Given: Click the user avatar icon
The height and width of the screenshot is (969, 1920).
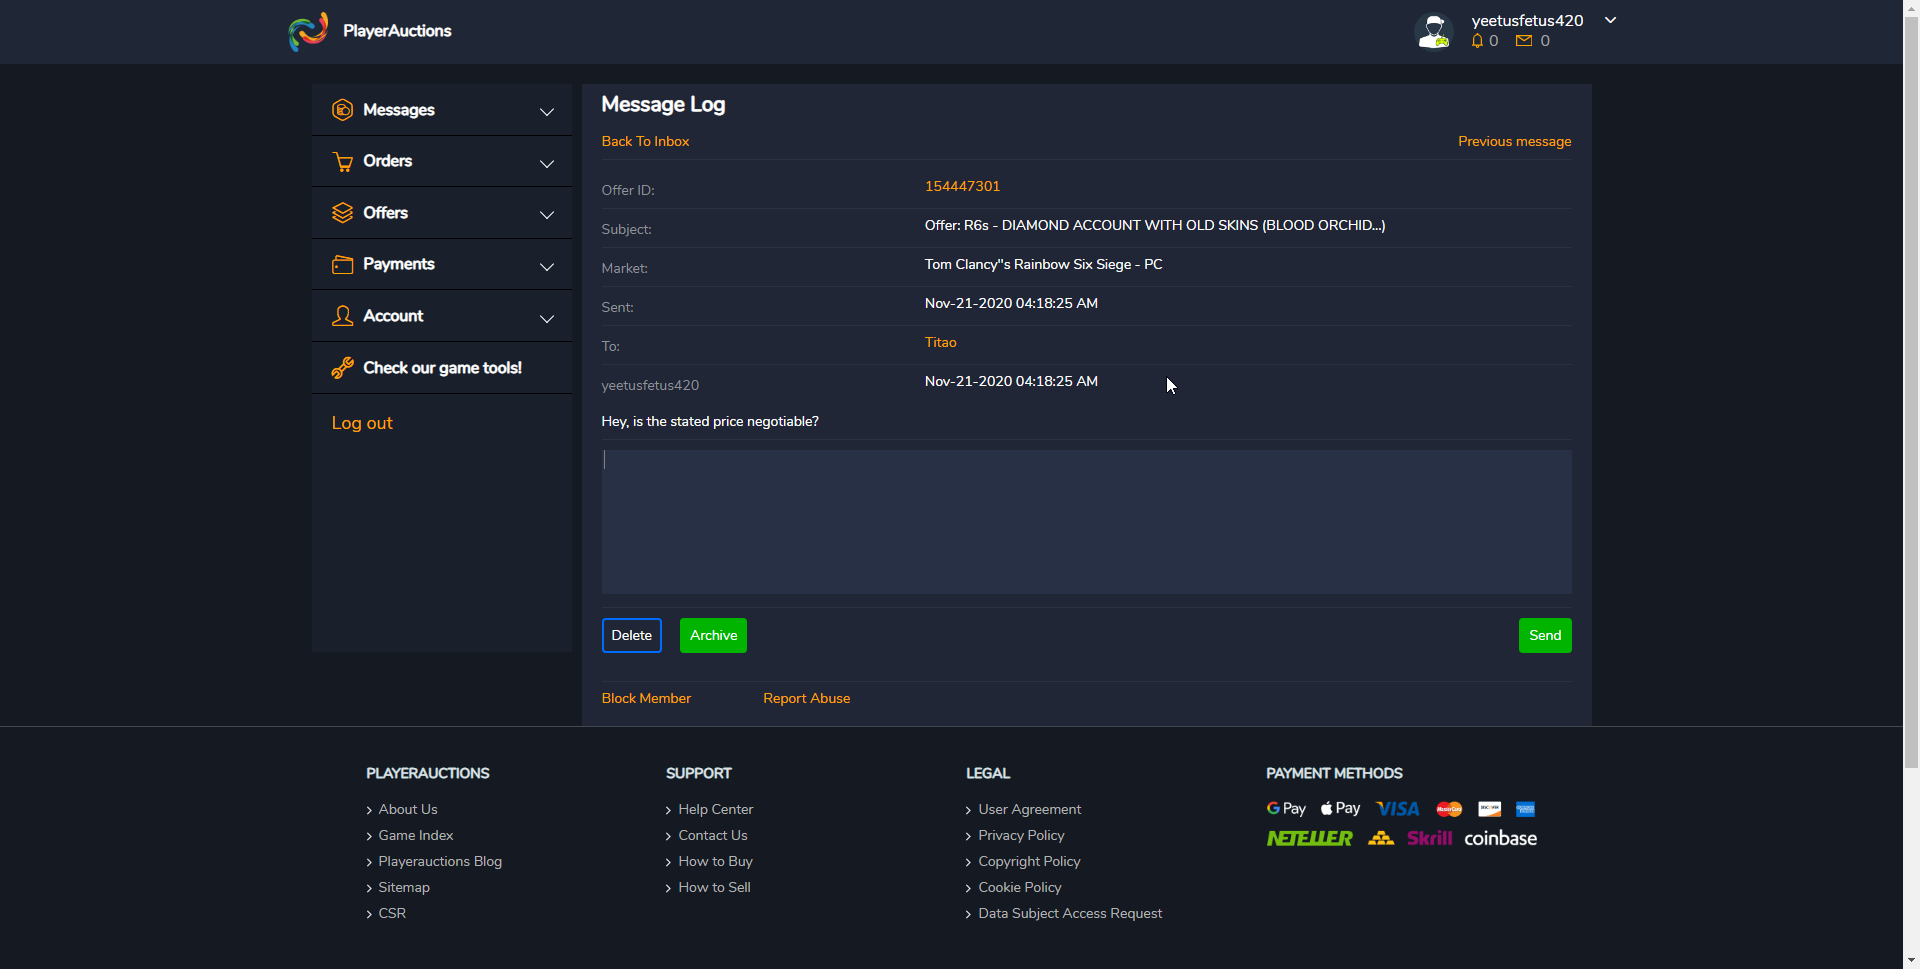Looking at the screenshot, I should pyautogui.click(x=1434, y=31).
